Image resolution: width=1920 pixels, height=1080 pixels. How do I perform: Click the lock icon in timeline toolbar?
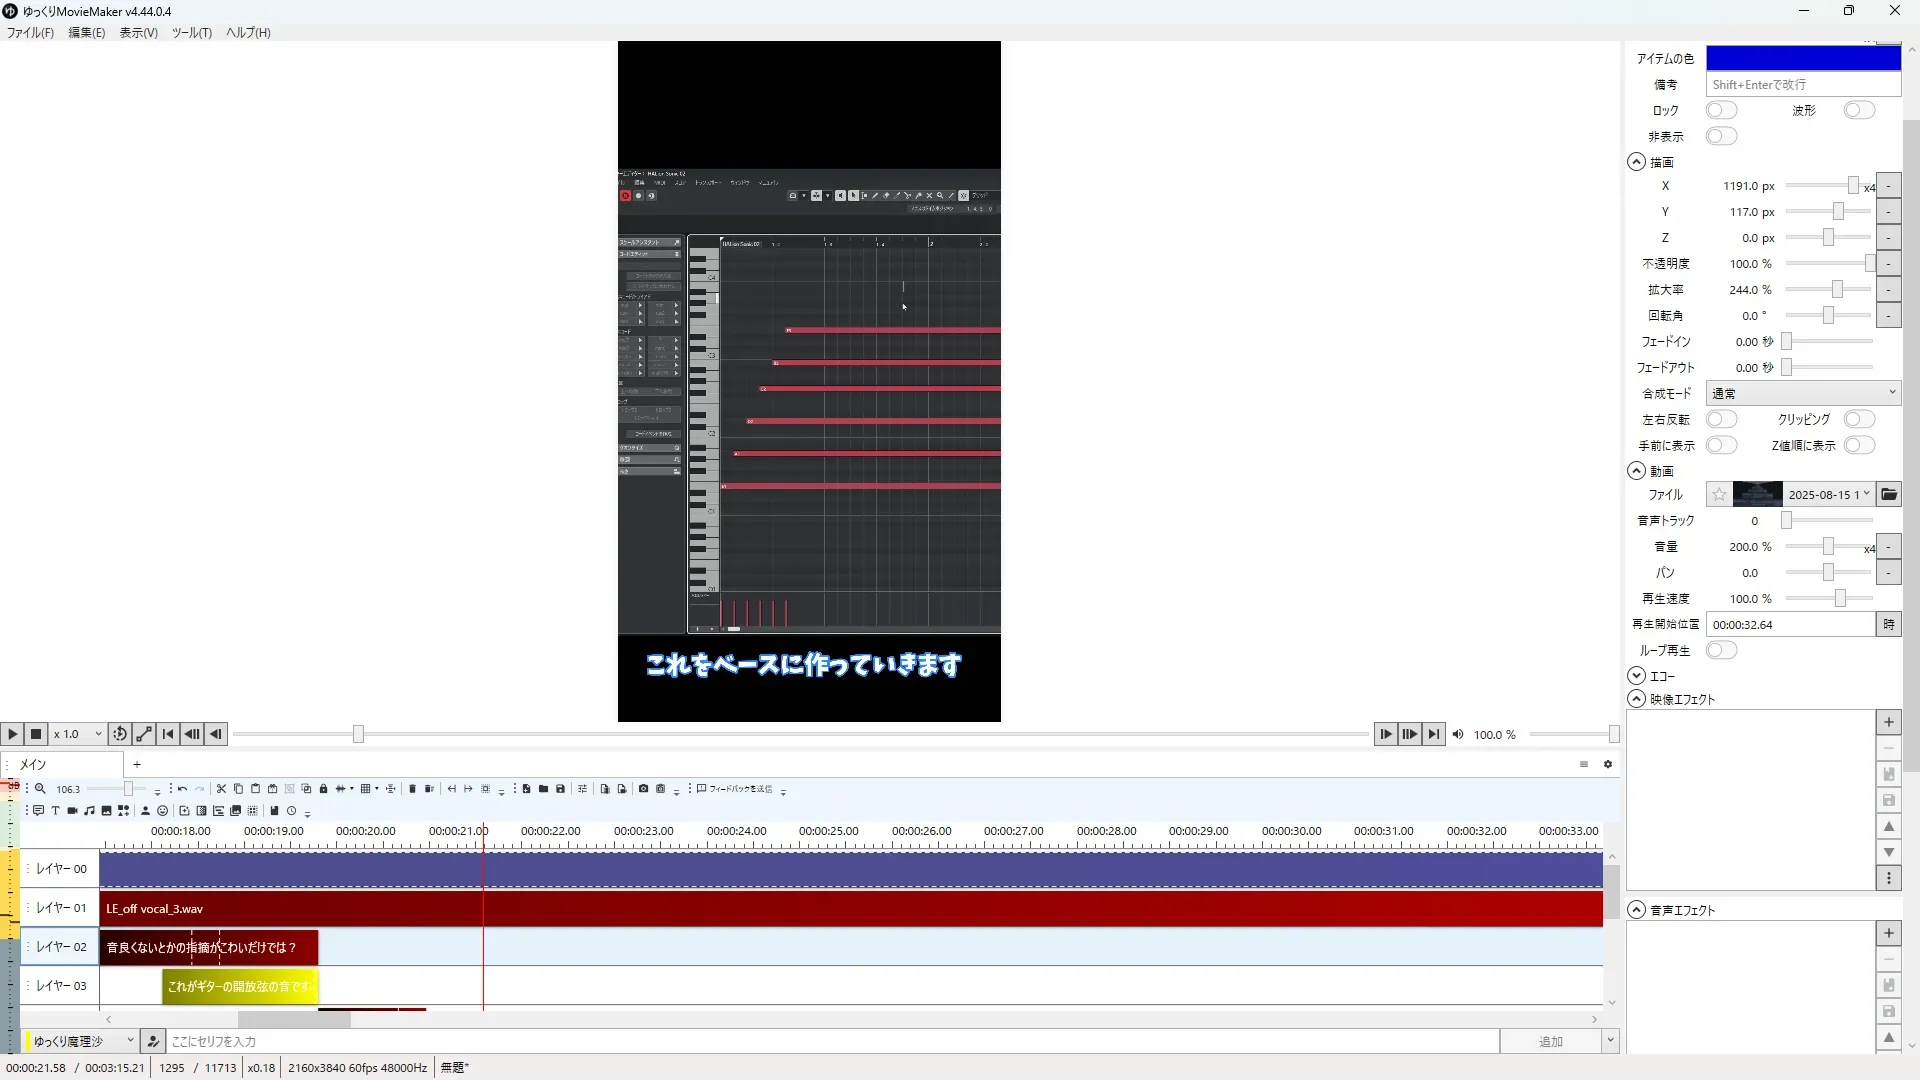(323, 789)
